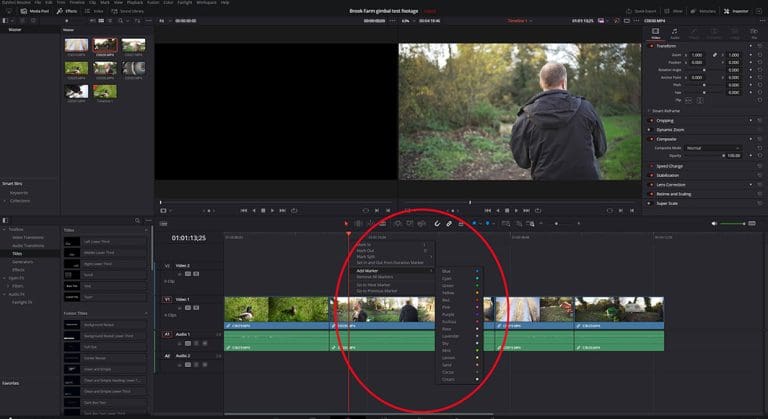Open the Media Pool panel button
The width and height of the screenshot is (768, 419).
coord(35,11)
